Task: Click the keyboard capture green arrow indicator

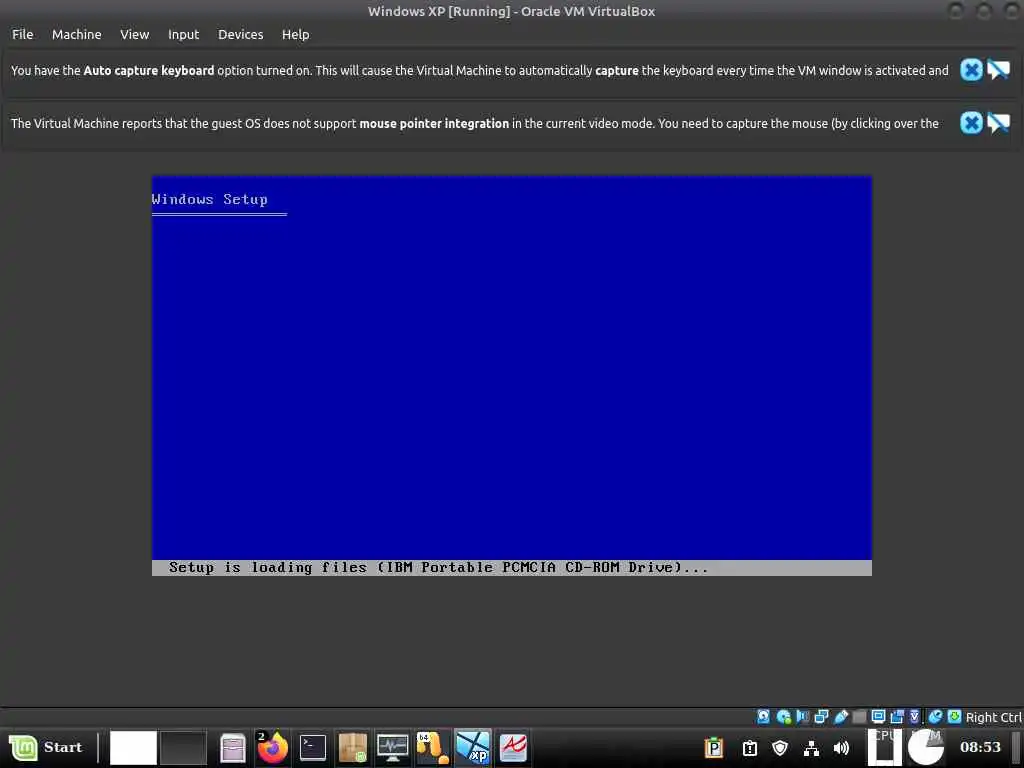Action: [x=955, y=717]
